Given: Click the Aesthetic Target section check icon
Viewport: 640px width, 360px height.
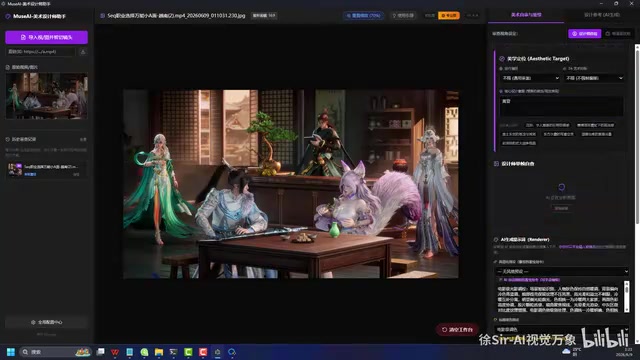Looking at the screenshot, I should coord(502,59).
